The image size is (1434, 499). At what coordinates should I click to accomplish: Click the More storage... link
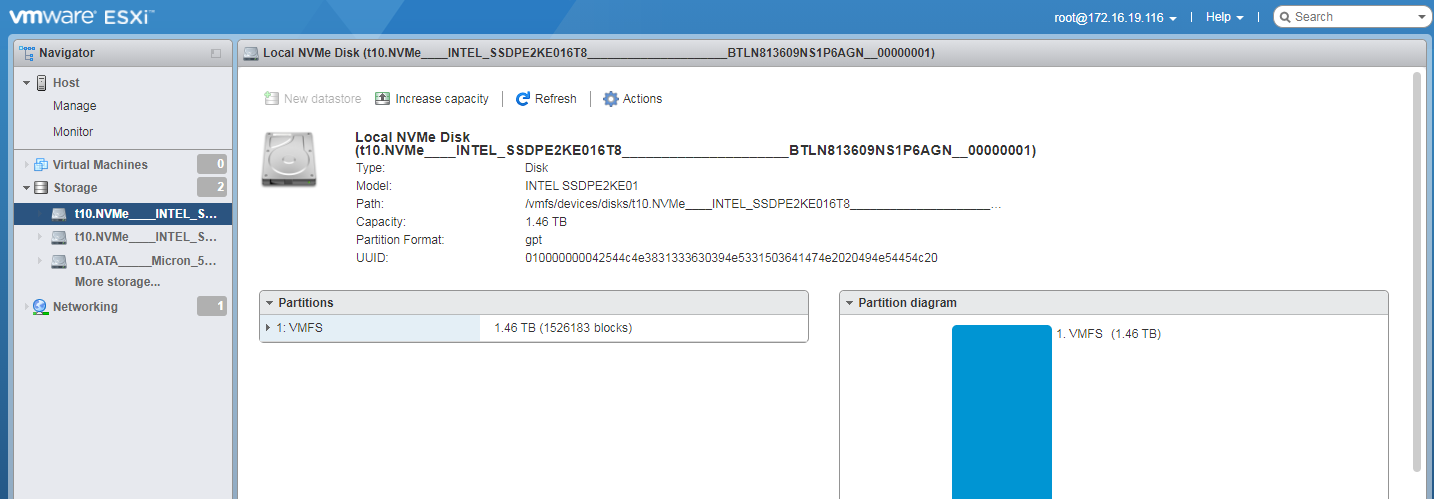pos(117,282)
